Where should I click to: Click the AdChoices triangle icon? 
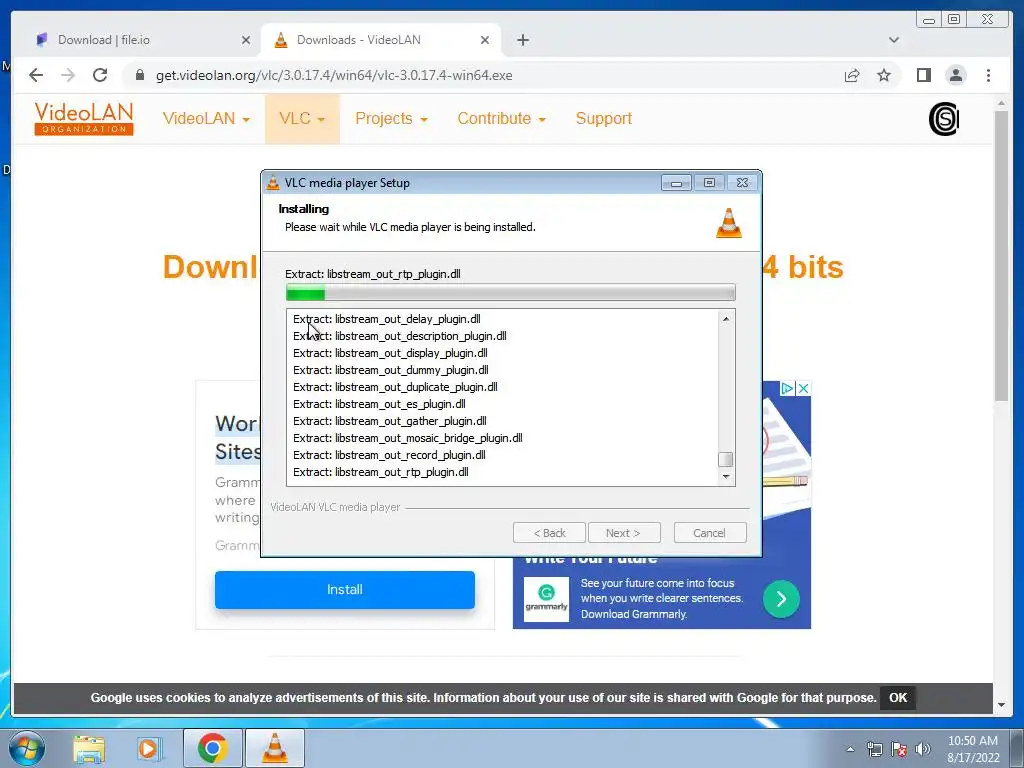pos(788,389)
